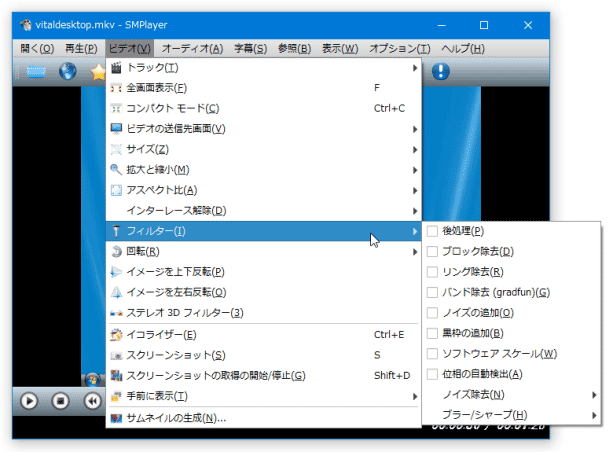Click the play button in control bar
Image resolution: width=613 pixels, height=452 pixels.
[x=29, y=401]
